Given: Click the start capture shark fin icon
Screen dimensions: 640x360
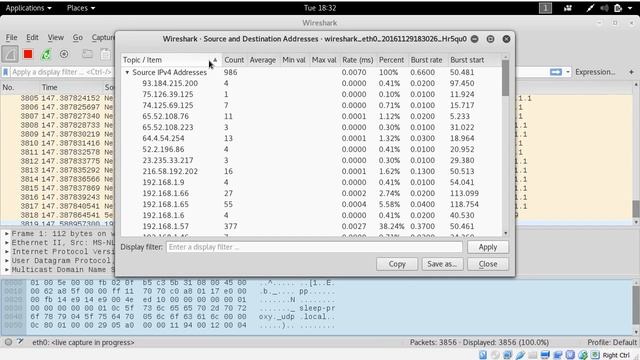Looking at the screenshot, I should pyautogui.click(x=10, y=54).
